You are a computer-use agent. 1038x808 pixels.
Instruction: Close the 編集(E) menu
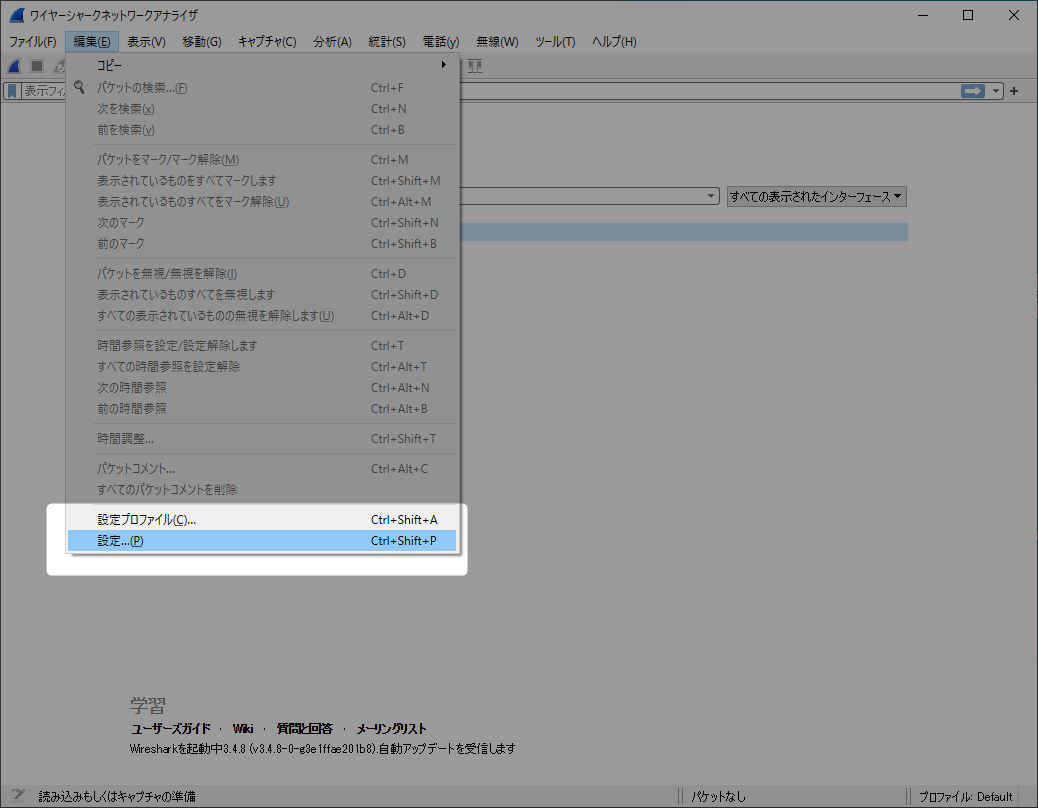coord(91,41)
